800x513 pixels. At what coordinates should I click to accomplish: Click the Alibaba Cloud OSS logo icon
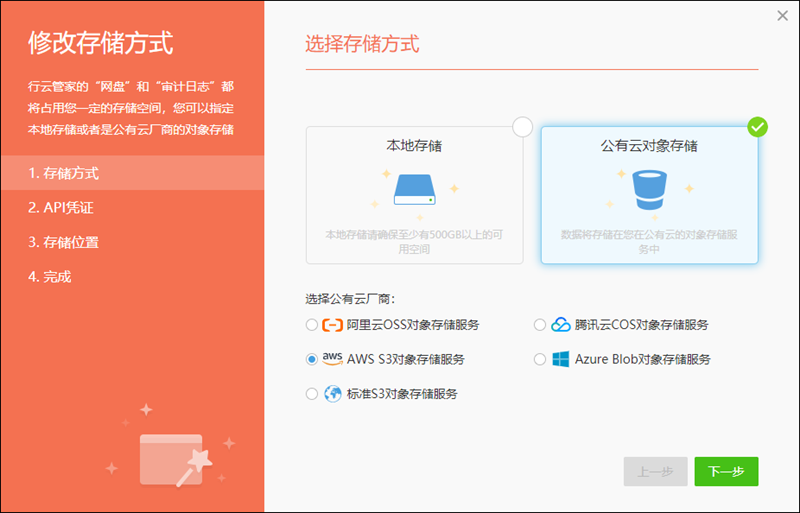tap(332, 325)
